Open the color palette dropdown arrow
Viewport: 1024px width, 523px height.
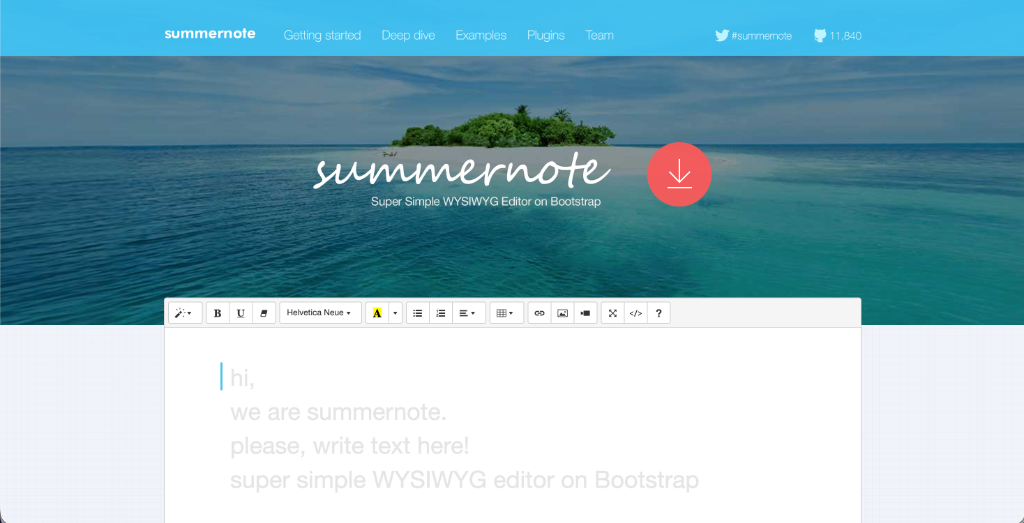coord(395,313)
